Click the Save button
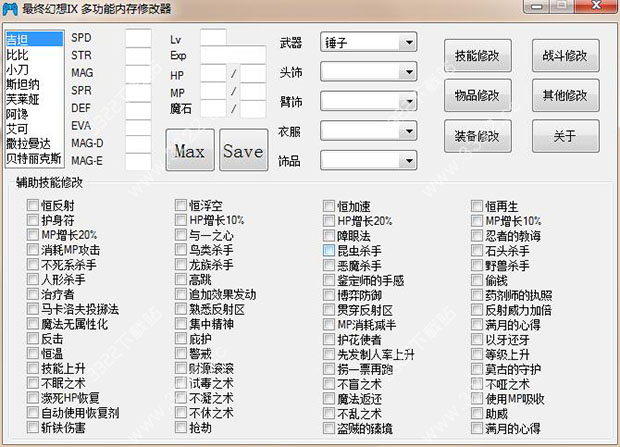Screen dimensions: 620x447 coord(244,150)
